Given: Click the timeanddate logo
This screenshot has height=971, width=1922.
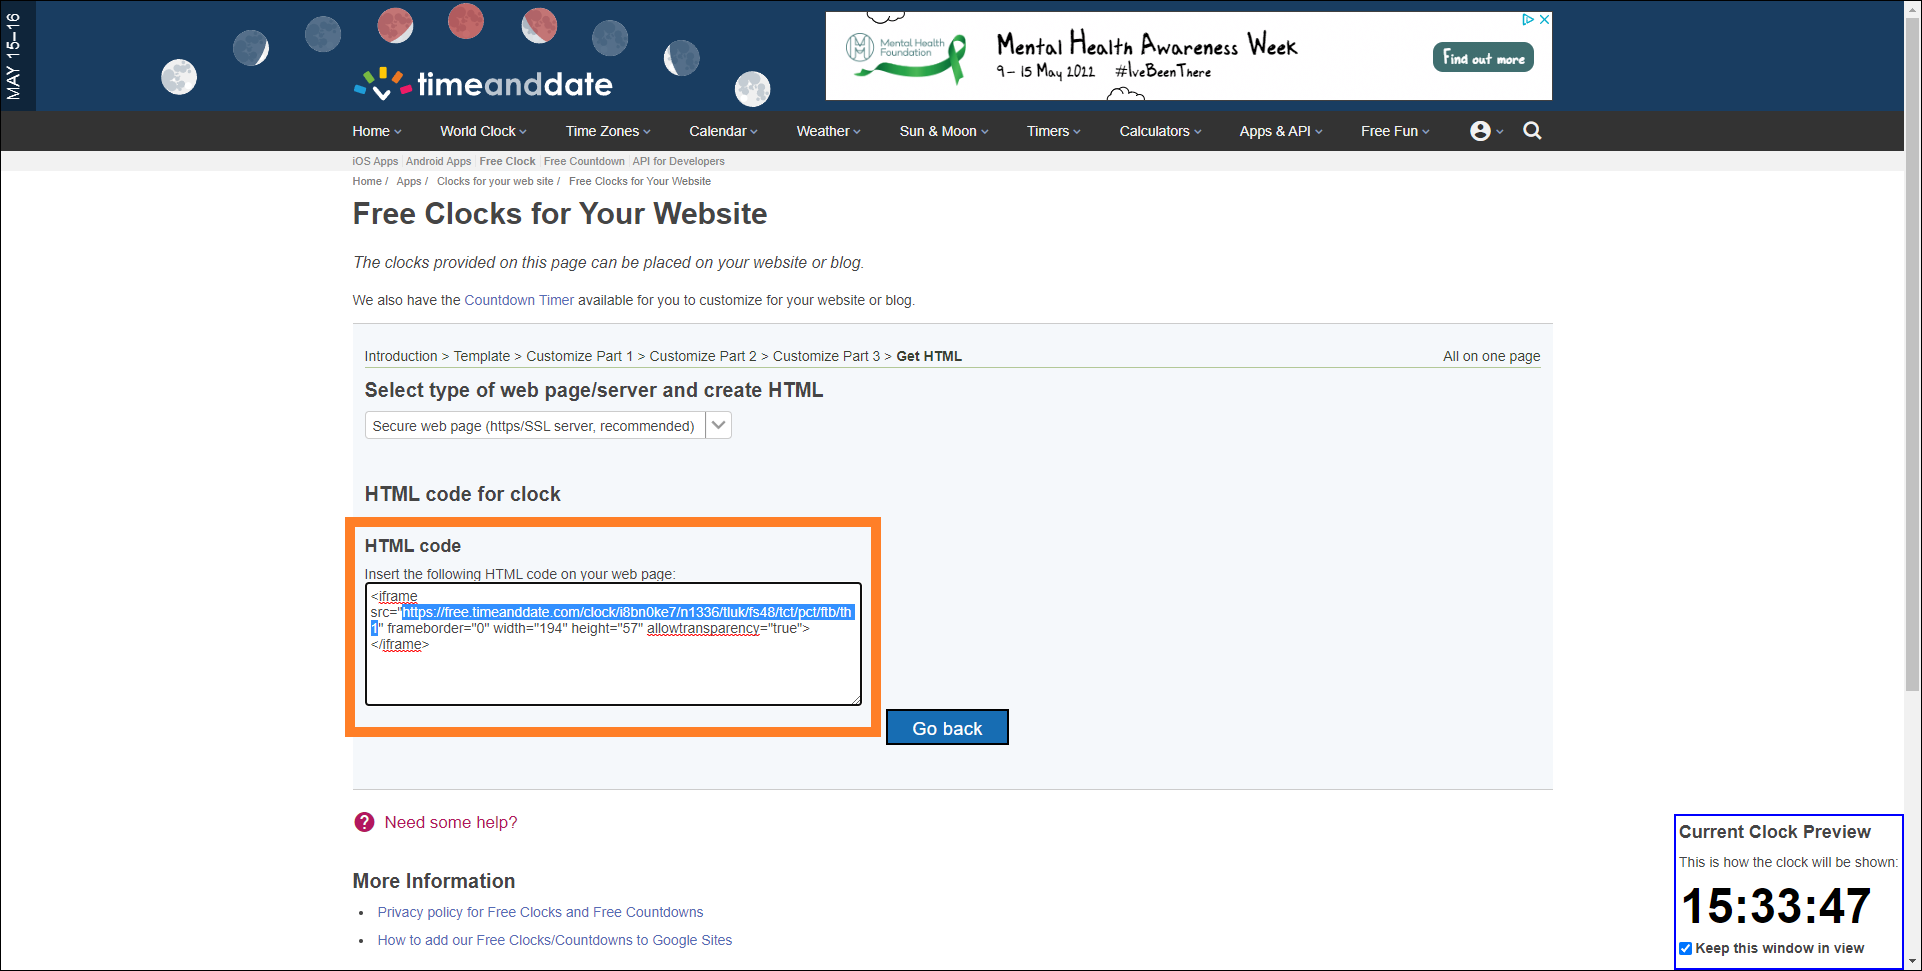Looking at the screenshot, I should tap(484, 84).
